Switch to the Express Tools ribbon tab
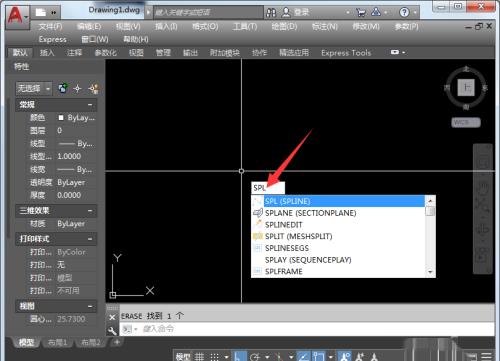Screen dimensions: 500x361 [x=346, y=53]
